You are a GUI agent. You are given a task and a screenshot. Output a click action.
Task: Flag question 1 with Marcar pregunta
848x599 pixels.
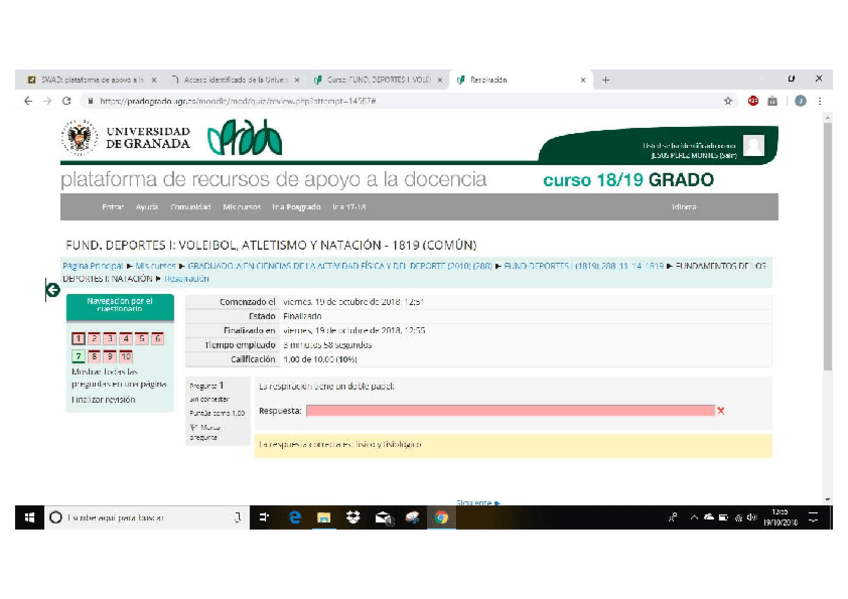coord(205,432)
